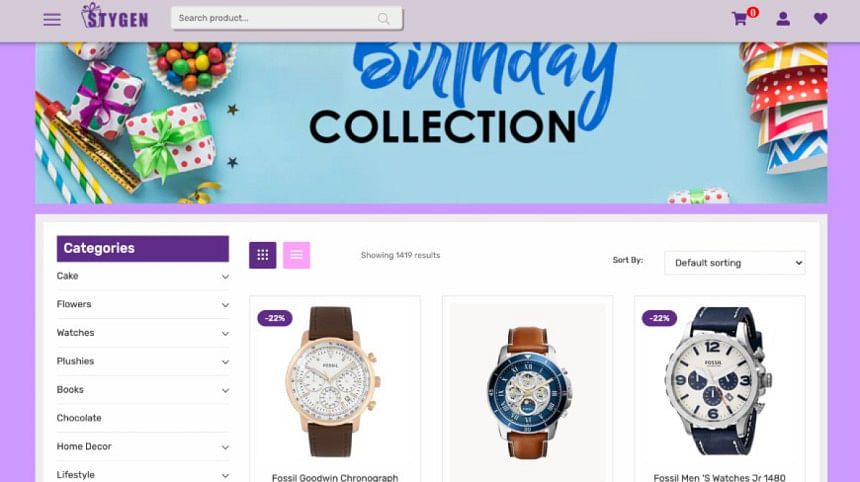Click the search magnifier icon

[383, 19]
